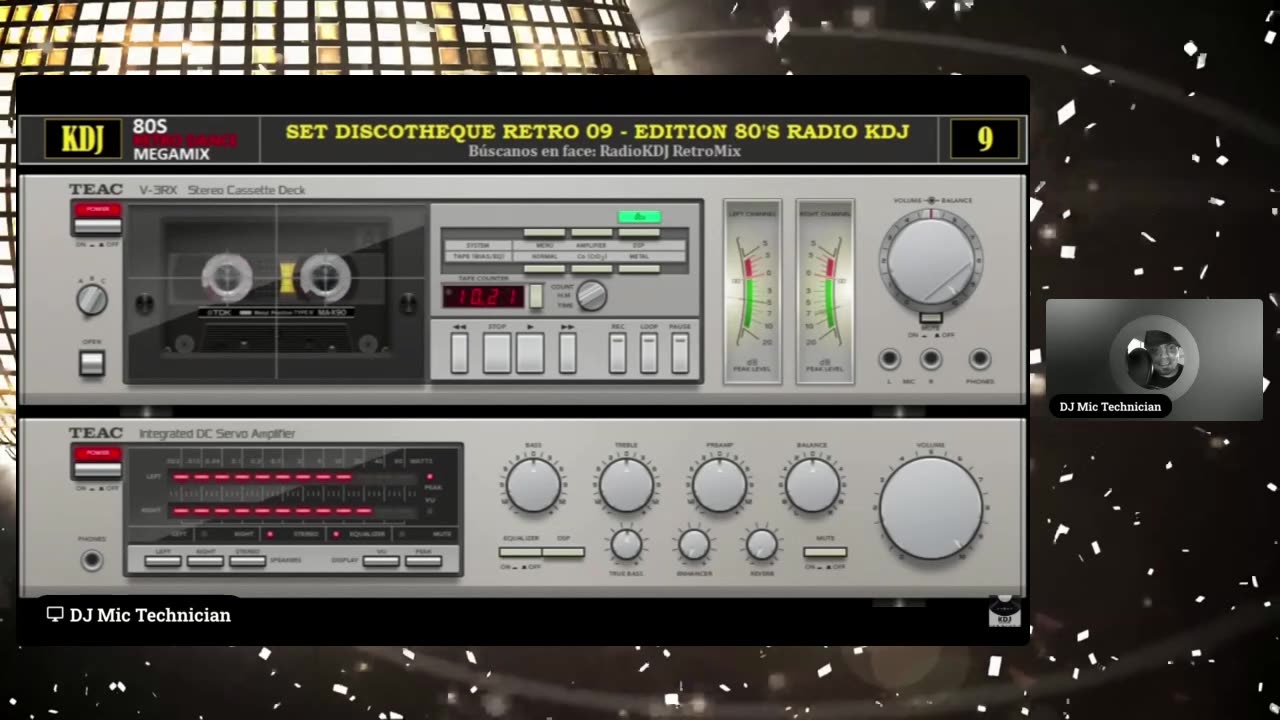Click the deck PHONES jack
1280x720 pixels.
(x=980, y=359)
